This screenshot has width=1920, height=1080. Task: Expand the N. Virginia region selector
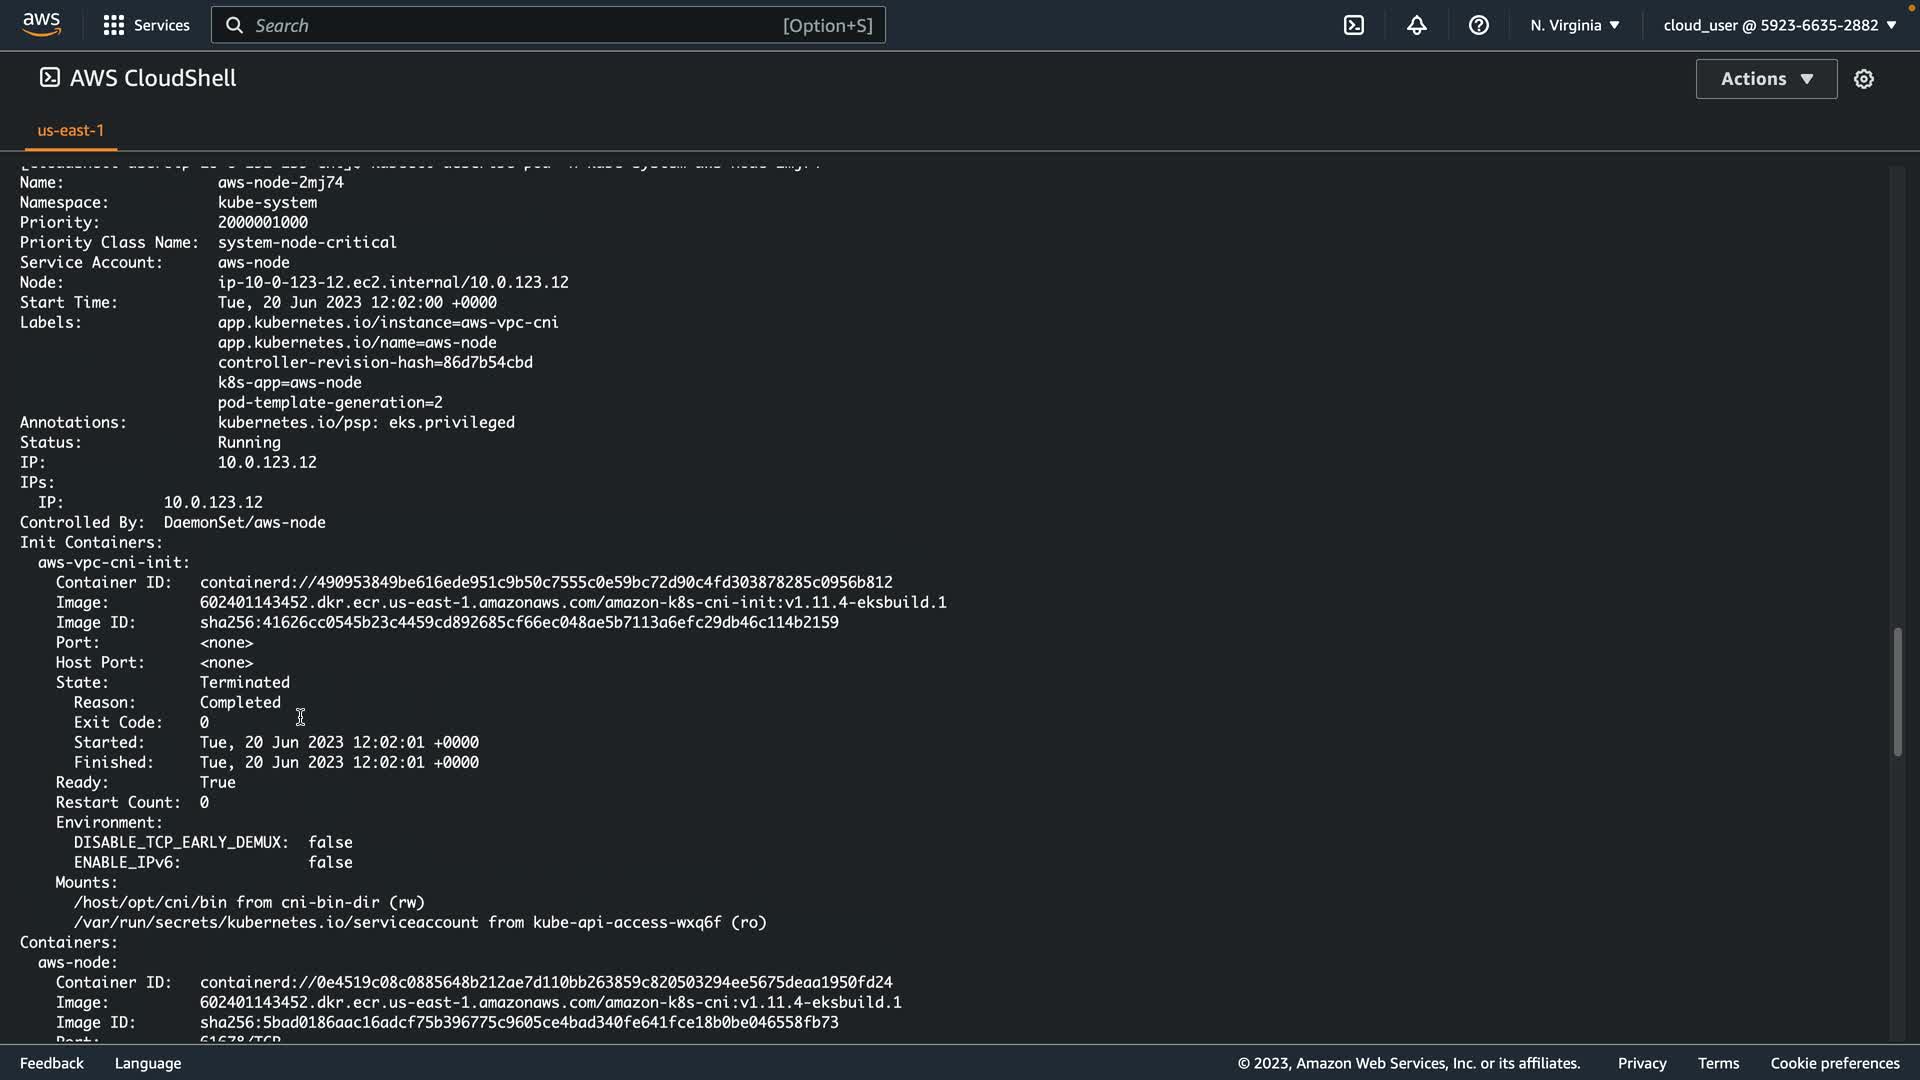[x=1574, y=25]
